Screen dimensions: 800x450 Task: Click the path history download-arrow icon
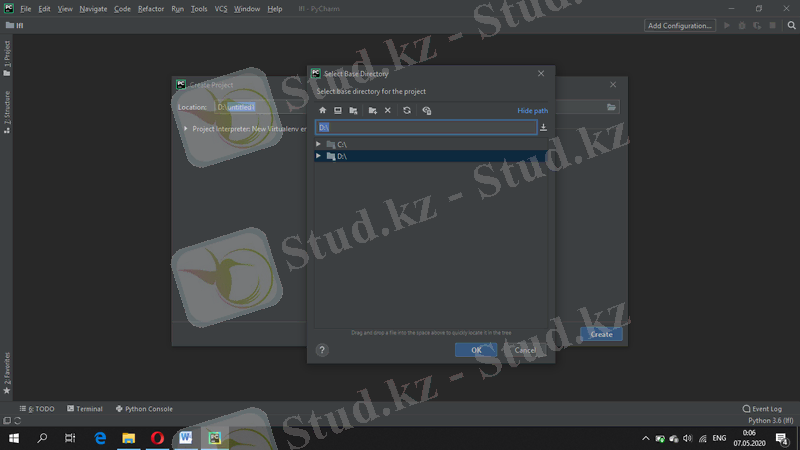[543, 128]
